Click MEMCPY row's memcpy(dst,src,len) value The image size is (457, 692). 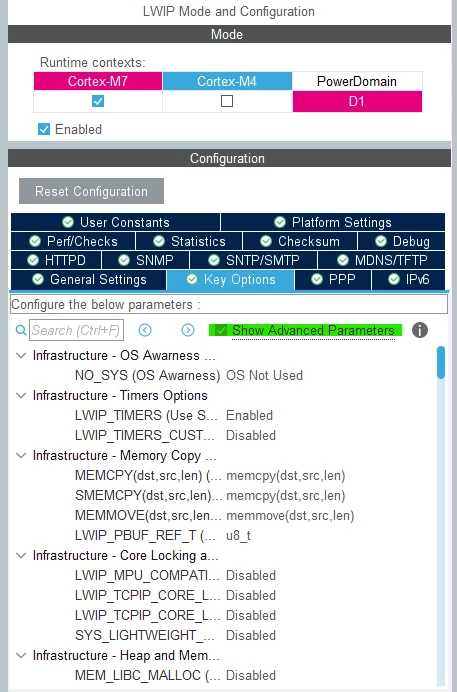point(285,476)
